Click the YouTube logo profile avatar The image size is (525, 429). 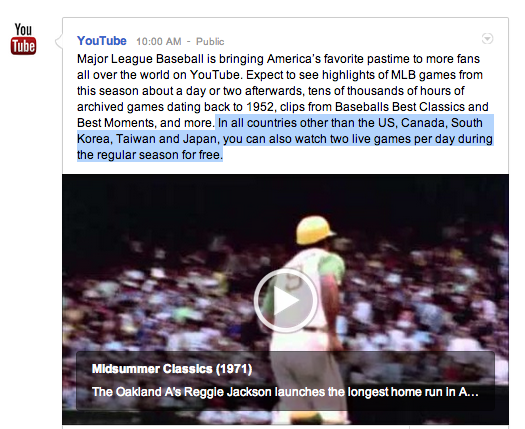click(23, 39)
